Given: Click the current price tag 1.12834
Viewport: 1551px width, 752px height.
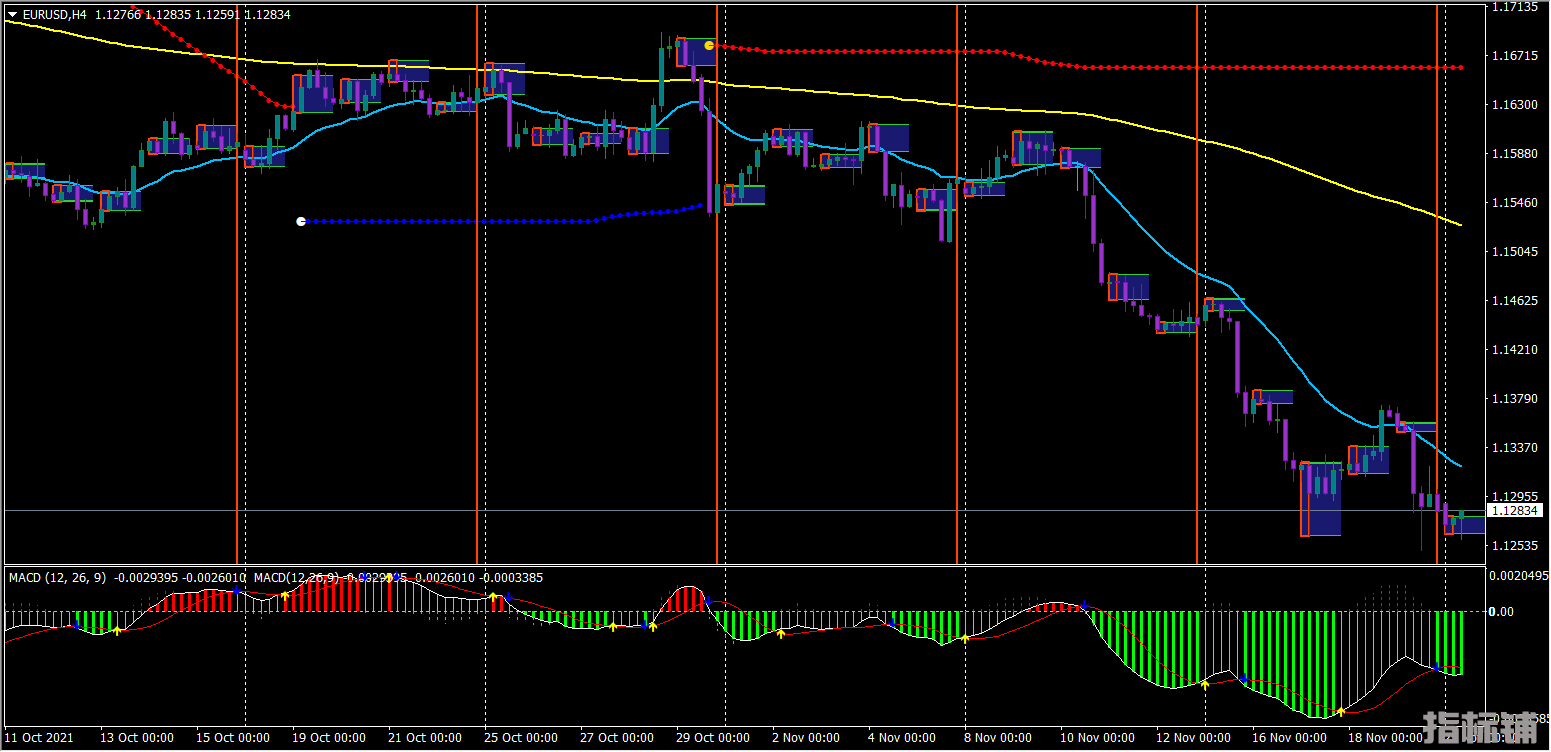Looking at the screenshot, I should tap(1515, 511).
